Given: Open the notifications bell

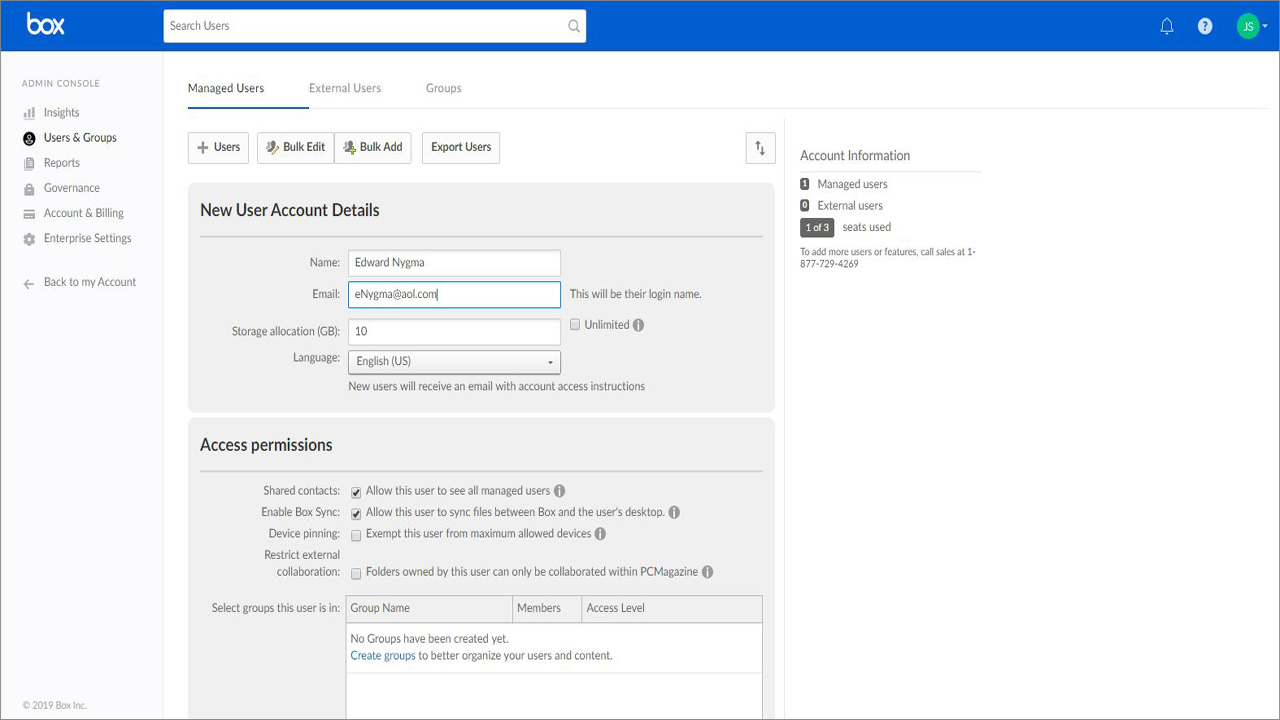Looking at the screenshot, I should [1166, 26].
